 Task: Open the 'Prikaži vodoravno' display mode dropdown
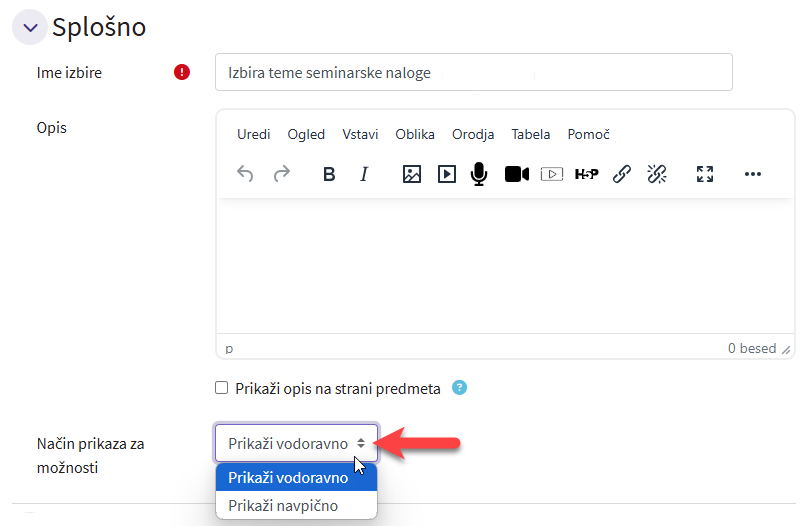point(296,443)
